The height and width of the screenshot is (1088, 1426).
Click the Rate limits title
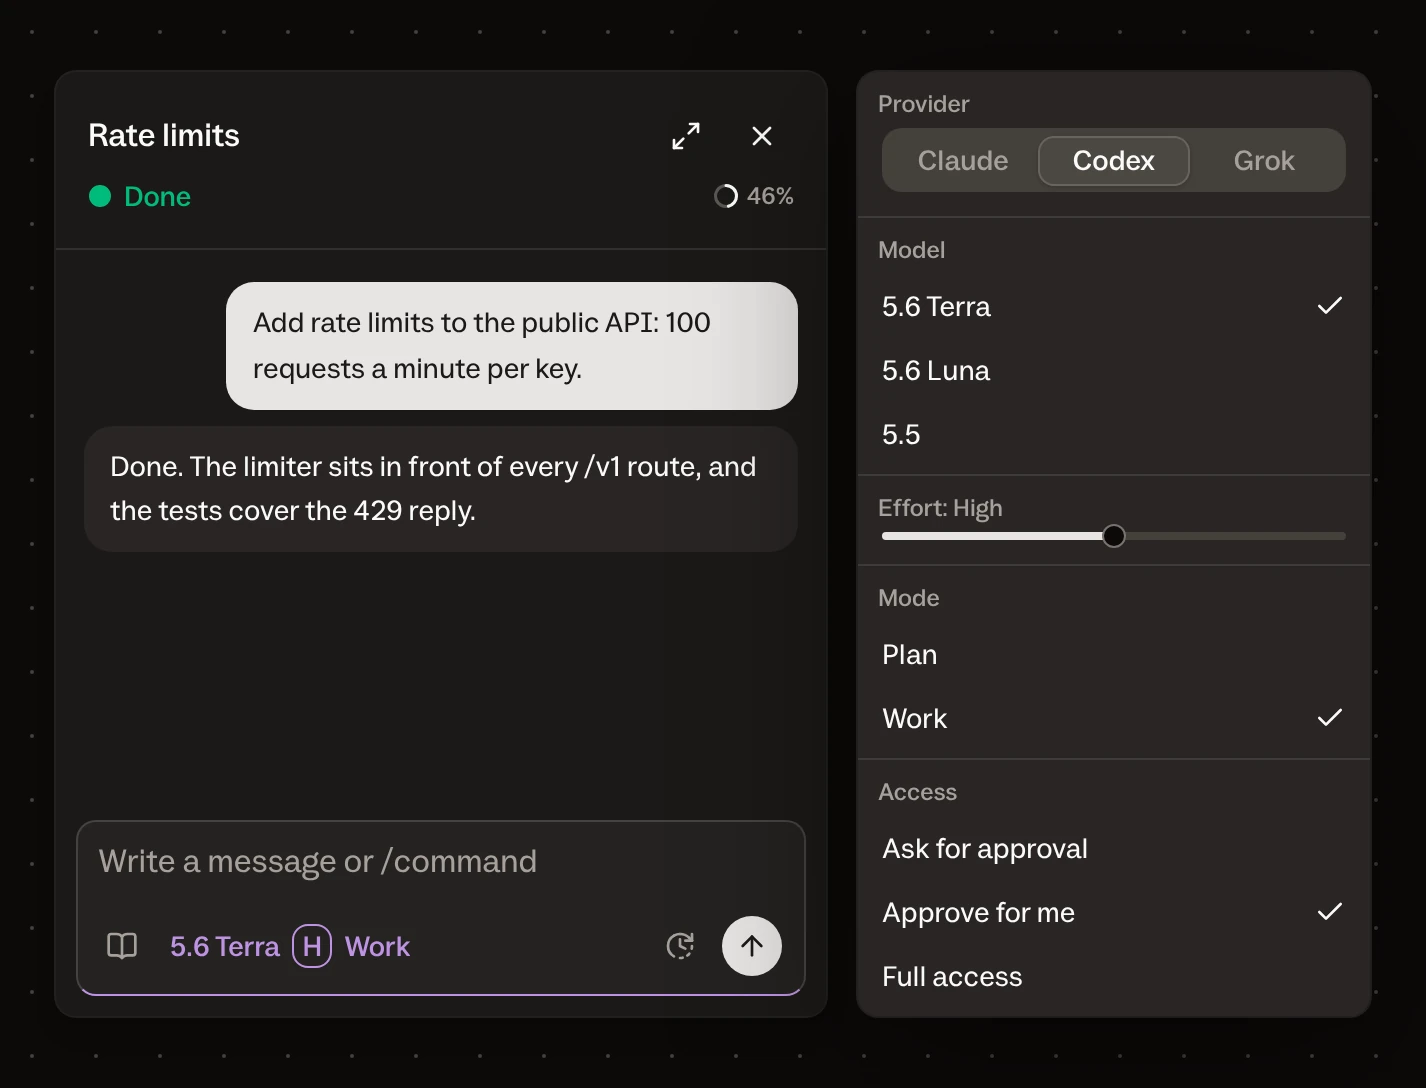(x=164, y=135)
